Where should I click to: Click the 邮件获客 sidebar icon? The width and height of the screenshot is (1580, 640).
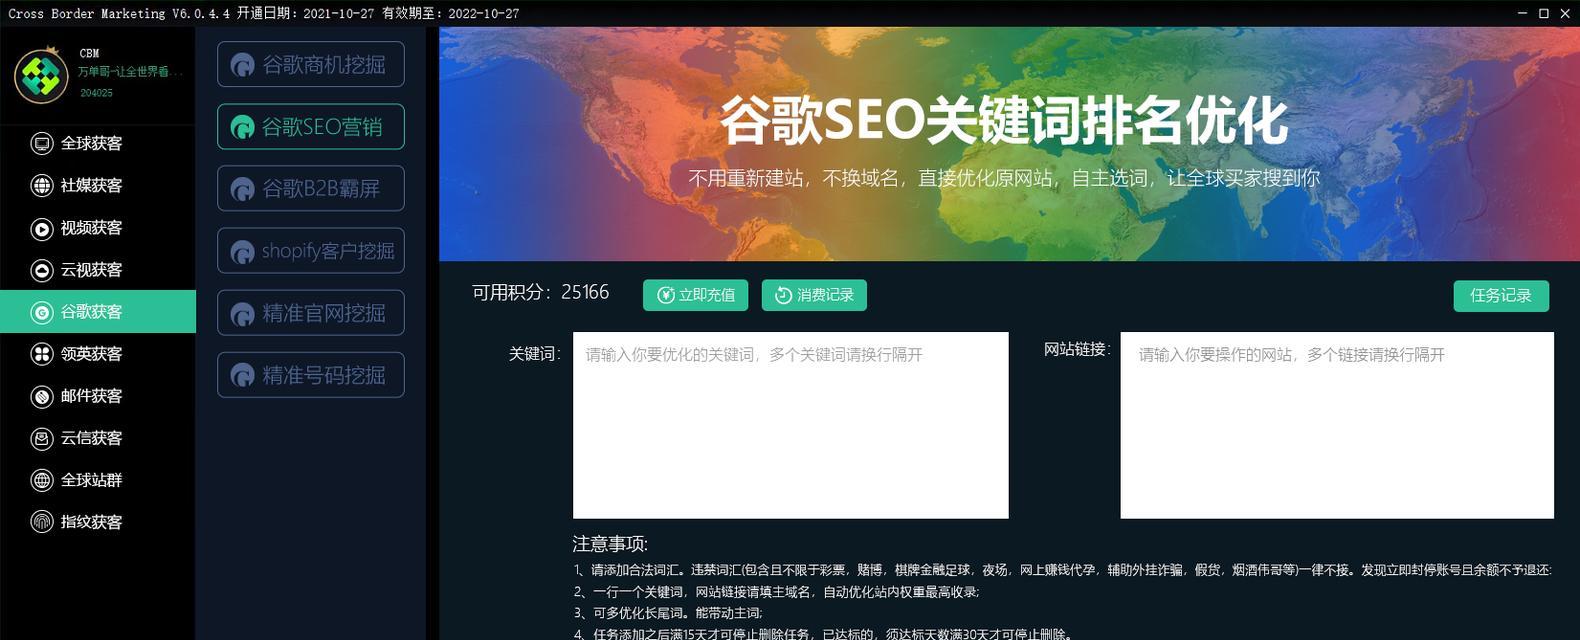click(41, 396)
